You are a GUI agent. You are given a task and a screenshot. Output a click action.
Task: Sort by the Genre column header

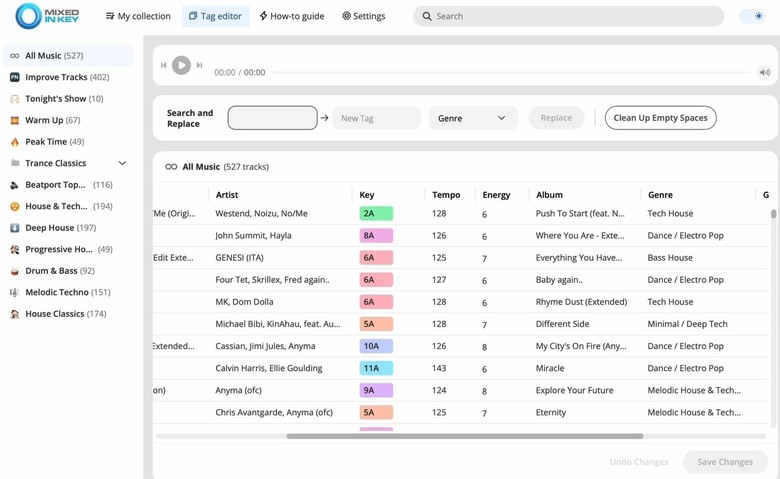pyautogui.click(x=660, y=195)
